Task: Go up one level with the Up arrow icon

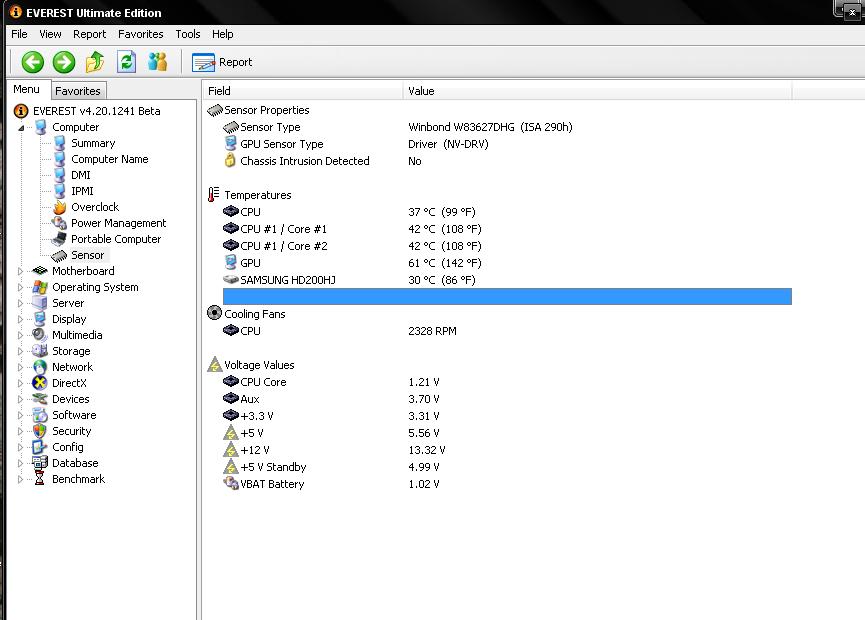Action: point(95,62)
